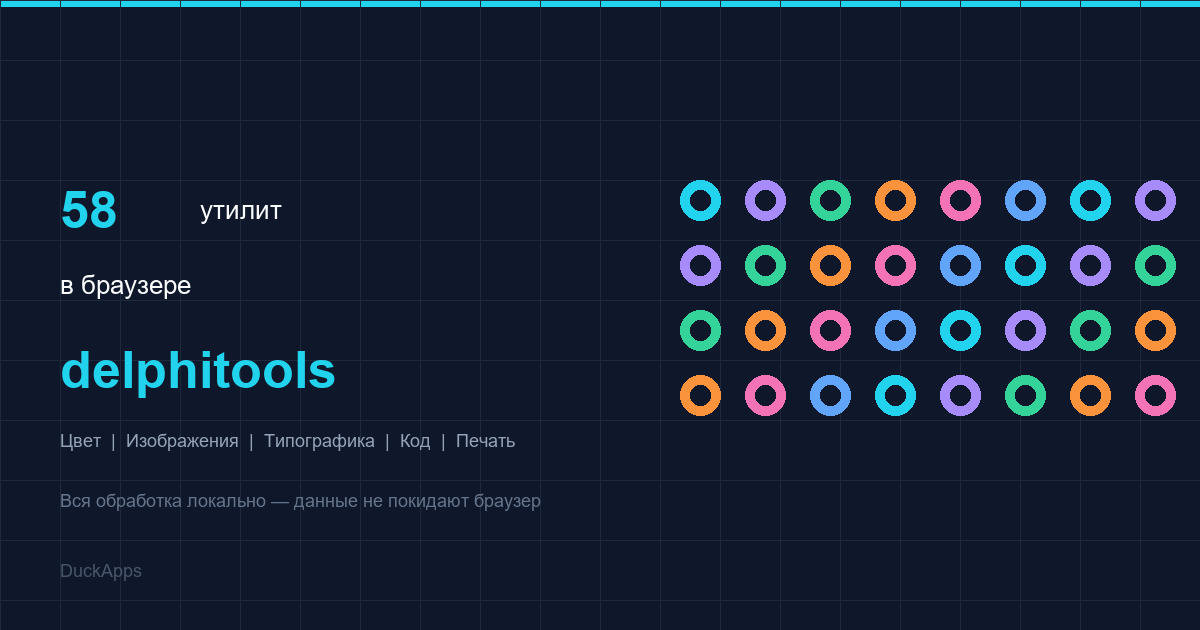Click the text в браузере
The width and height of the screenshot is (1200, 630).
point(125,286)
